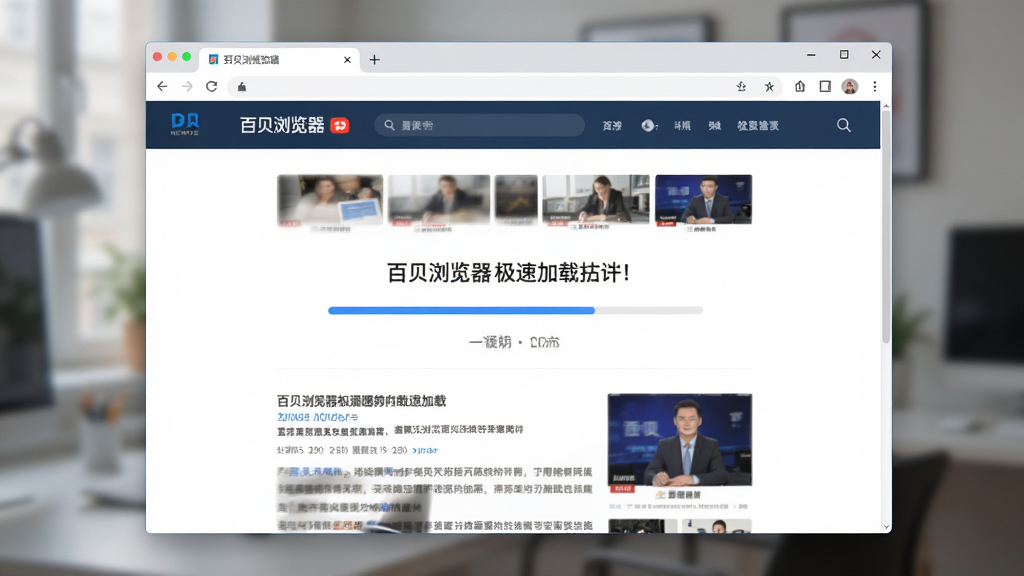Image resolution: width=1024 pixels, height=576 pixels.
Task: Open the fourth header navigation item
Action: (714, 125)
